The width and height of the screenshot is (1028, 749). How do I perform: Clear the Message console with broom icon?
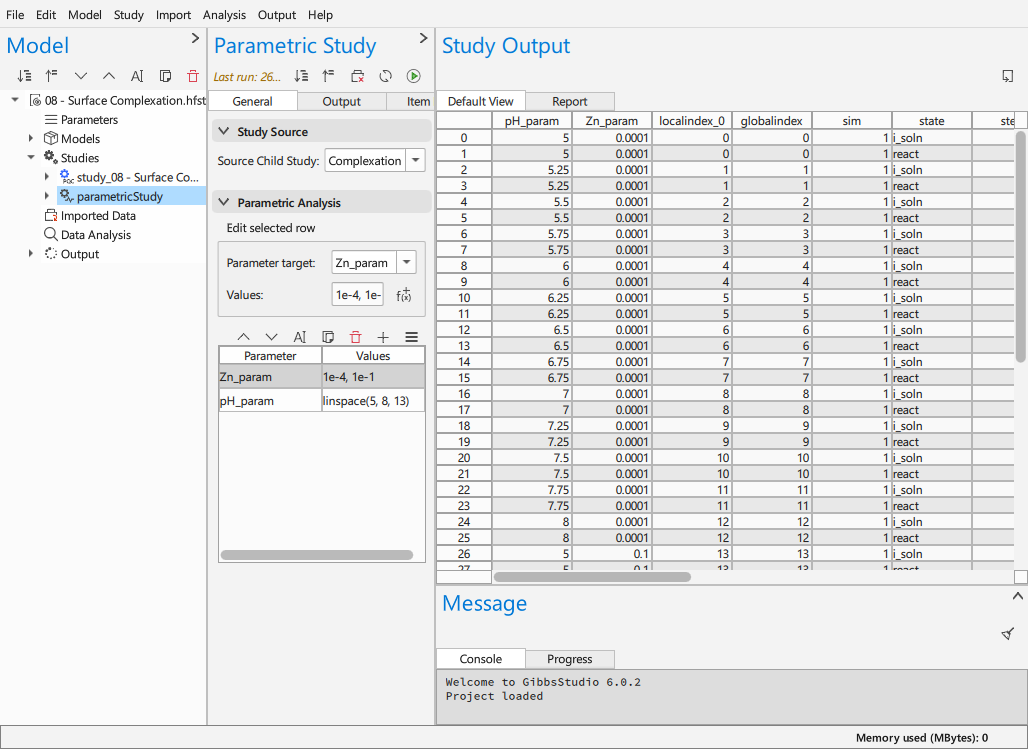click(1008, 633)
